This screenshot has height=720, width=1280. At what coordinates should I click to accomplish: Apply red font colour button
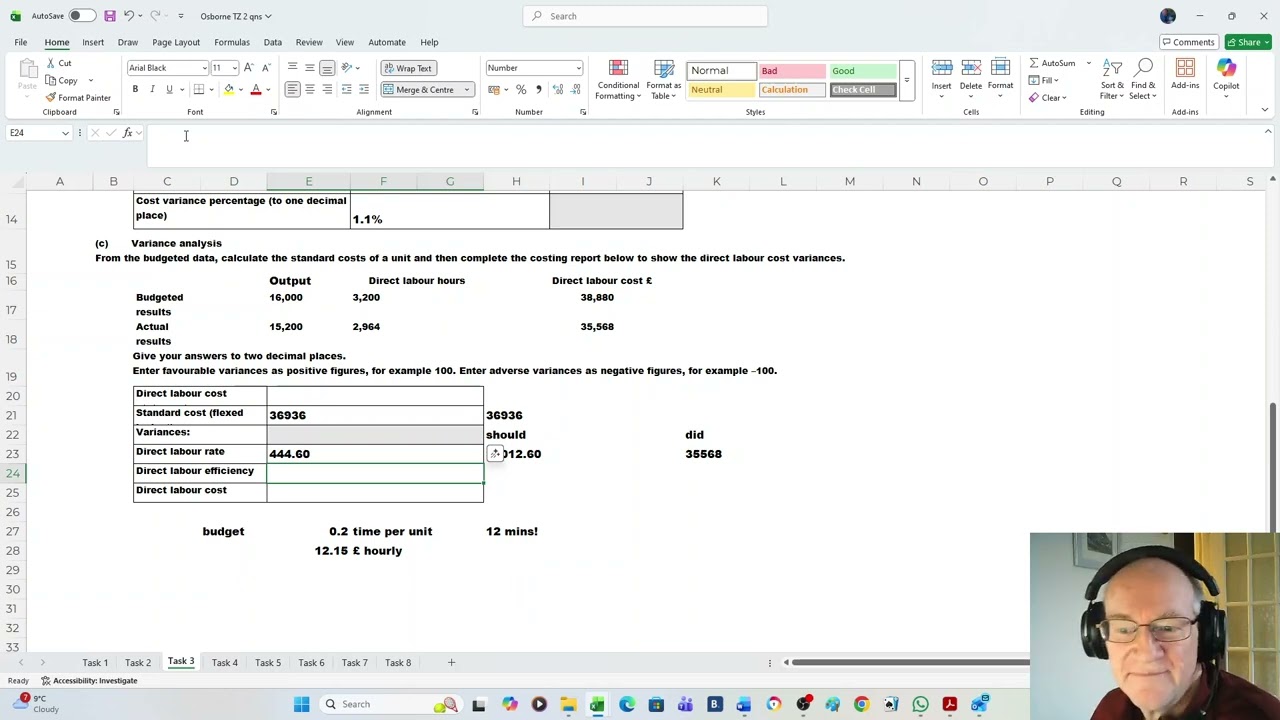[x=256, y=90]
